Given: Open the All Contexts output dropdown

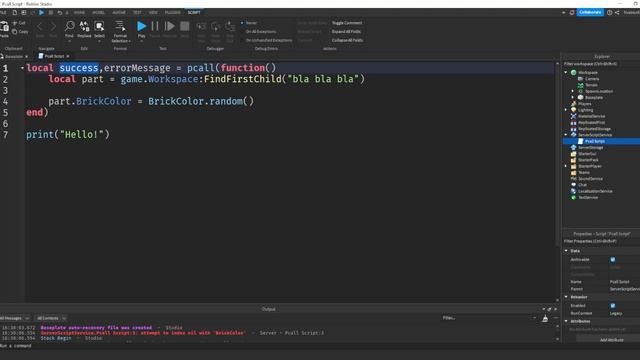Looking at the screenshot, I should [50, 318].
